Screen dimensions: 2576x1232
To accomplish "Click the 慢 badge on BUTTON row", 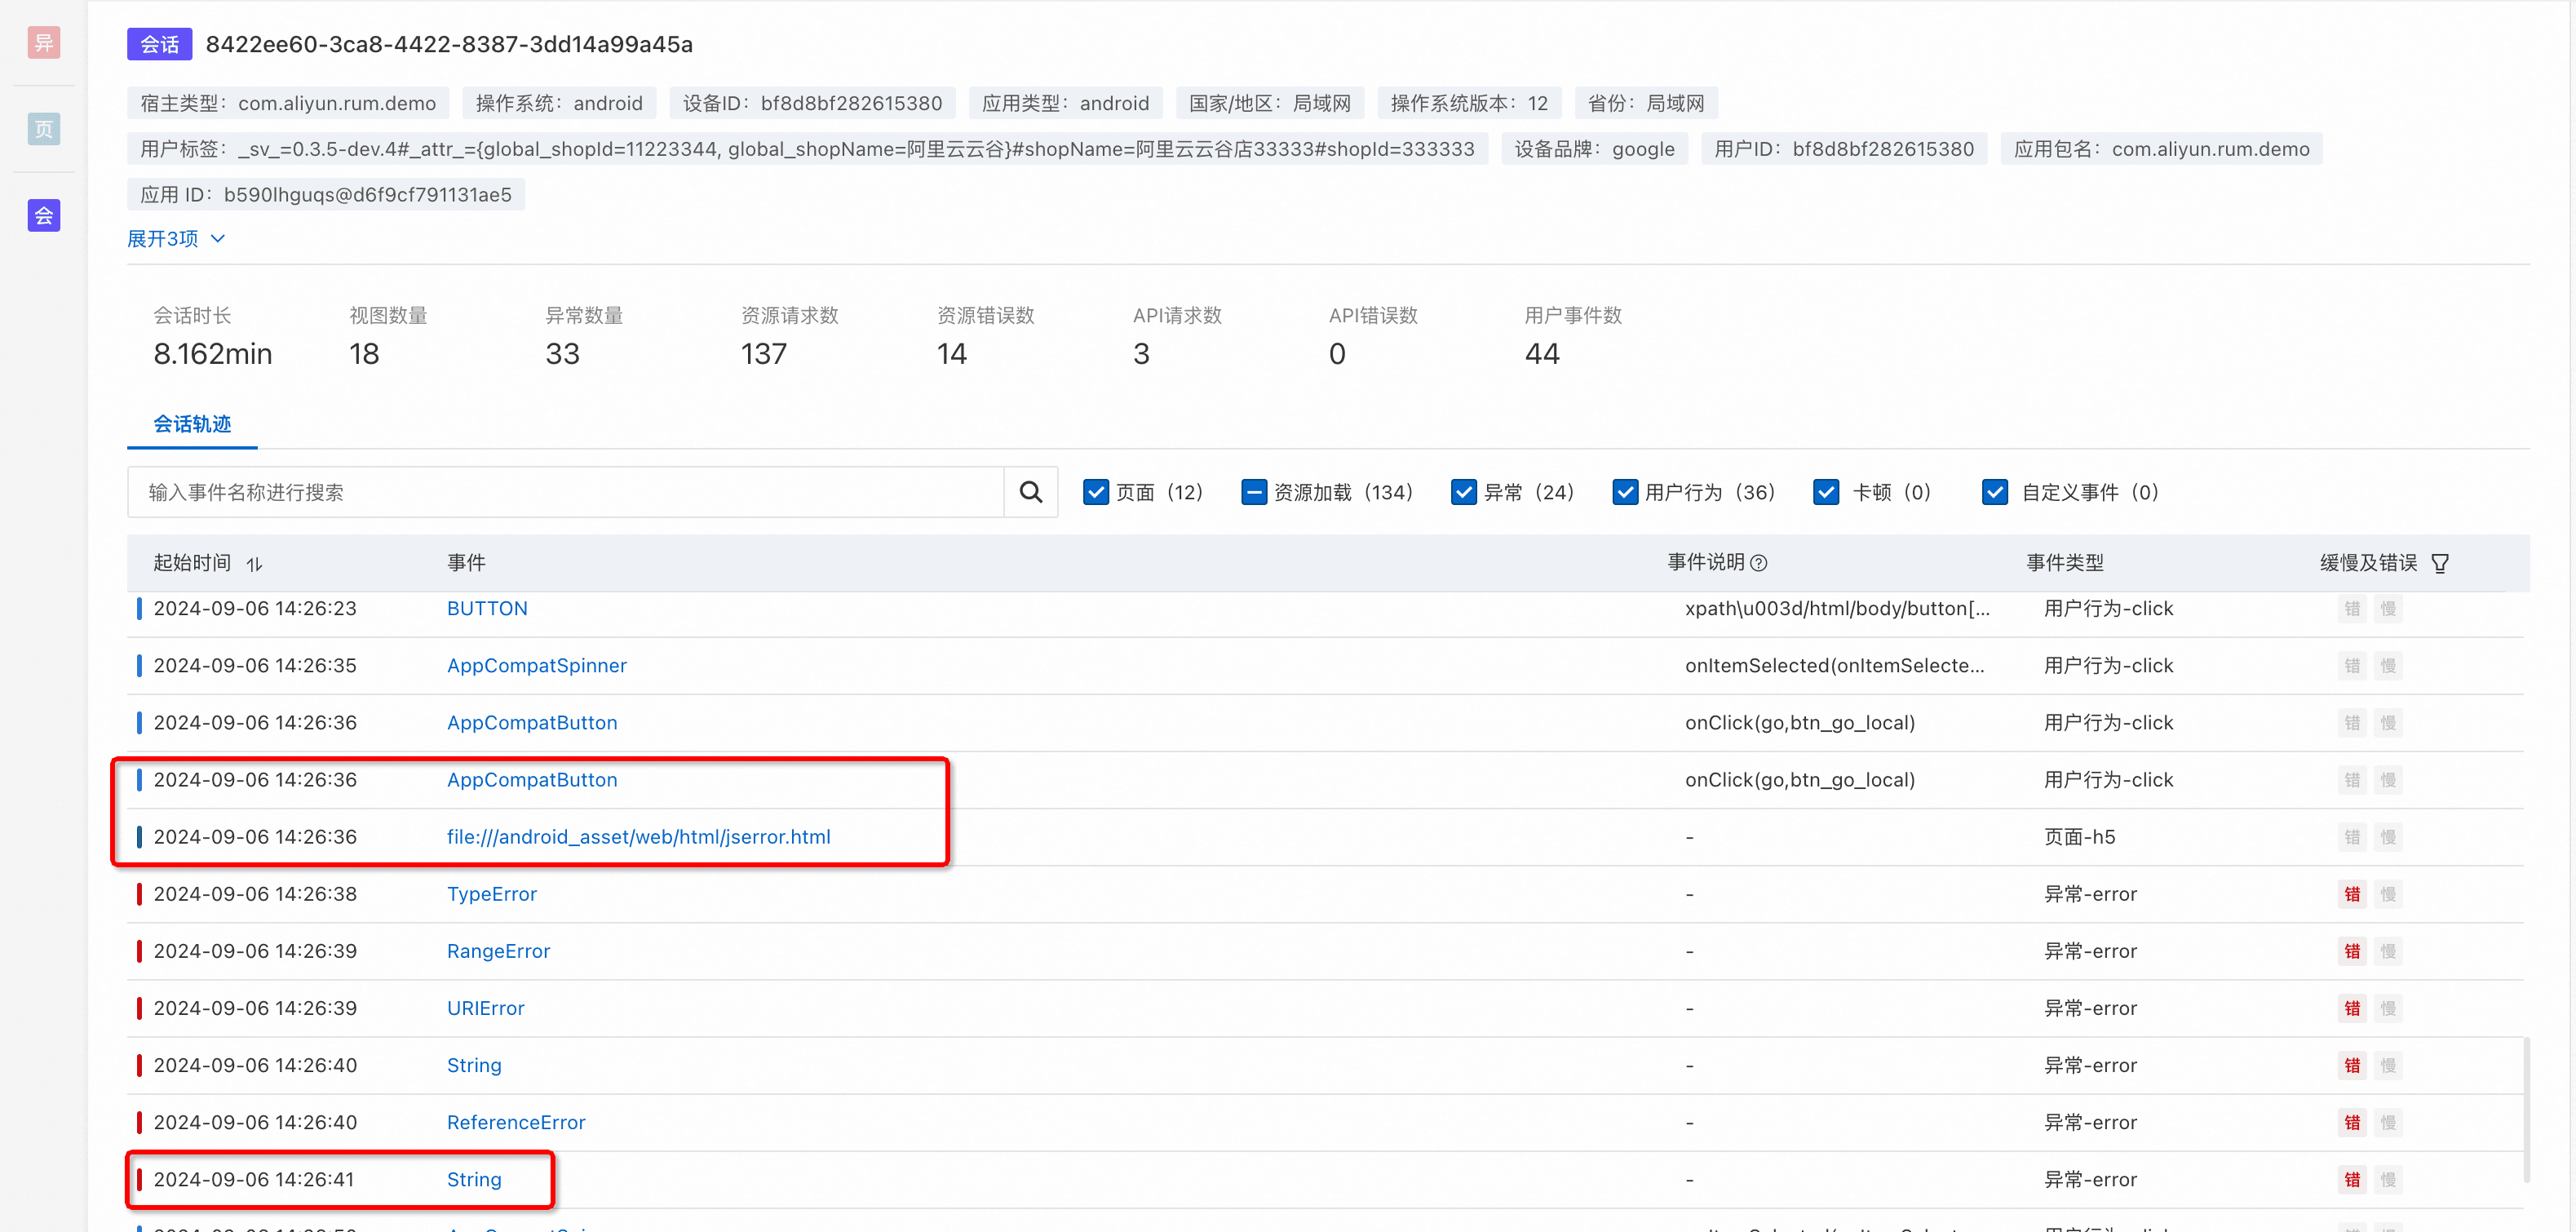I will click(x=2388, y=609).
